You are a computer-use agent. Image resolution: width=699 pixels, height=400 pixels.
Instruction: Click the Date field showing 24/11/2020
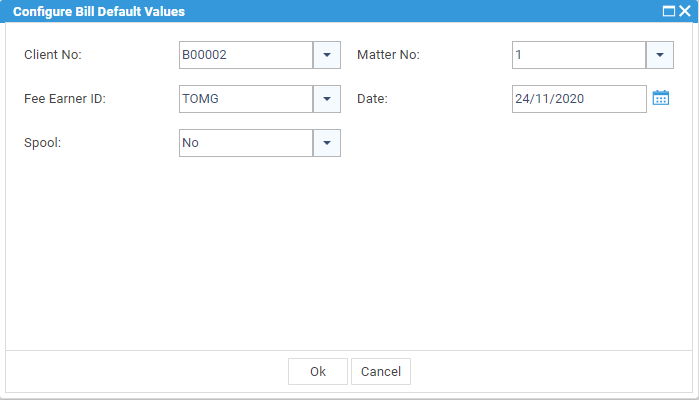point(579,99)
